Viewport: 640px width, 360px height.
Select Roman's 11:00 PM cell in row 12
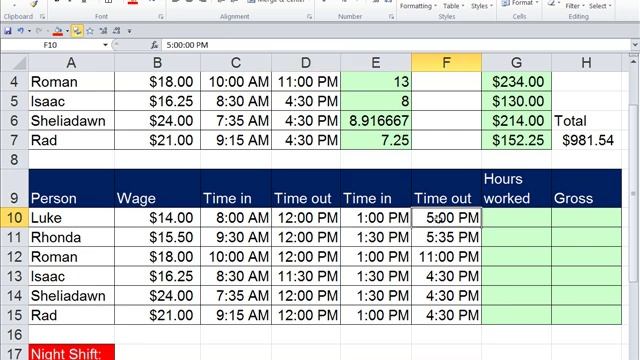point(447,257)
